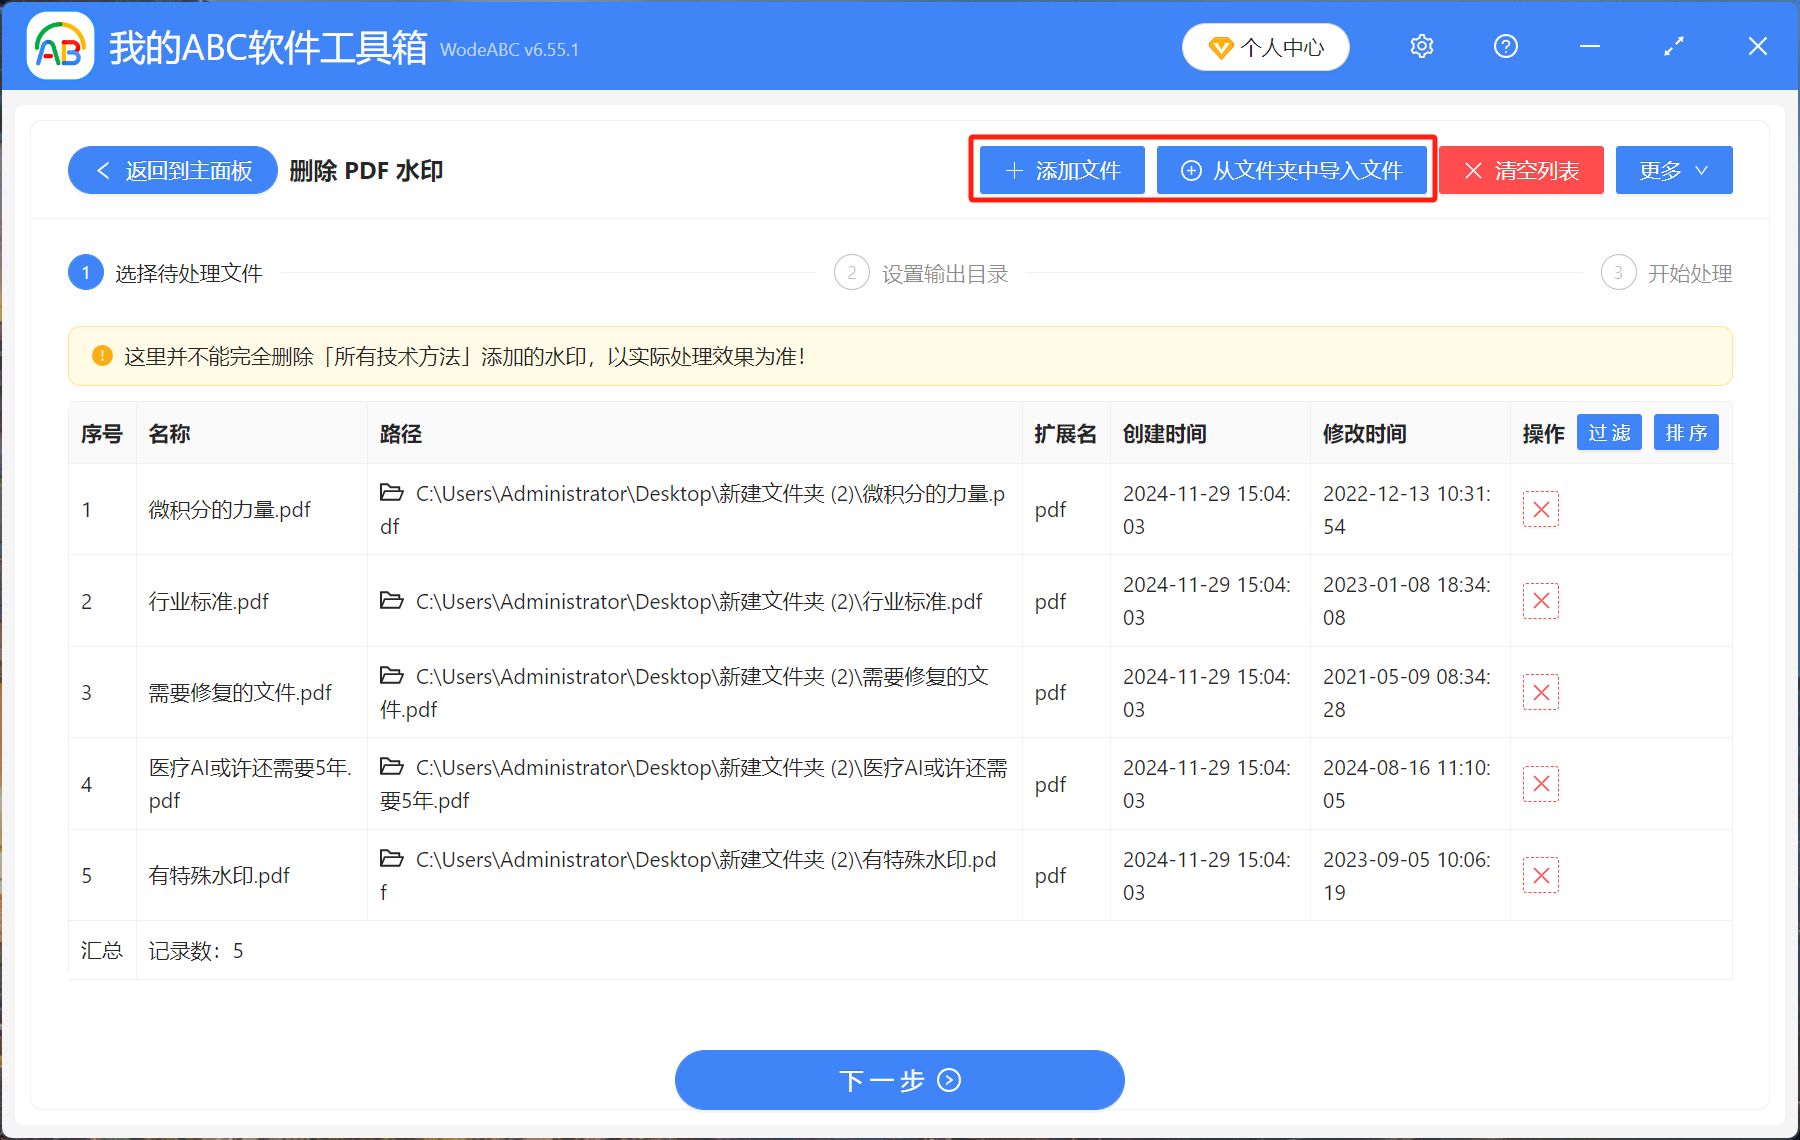Delete 医疗AI或许还需要5年.pdf row with red X
This screenshot has height=1140, width=1800.
pos(1540,784)
